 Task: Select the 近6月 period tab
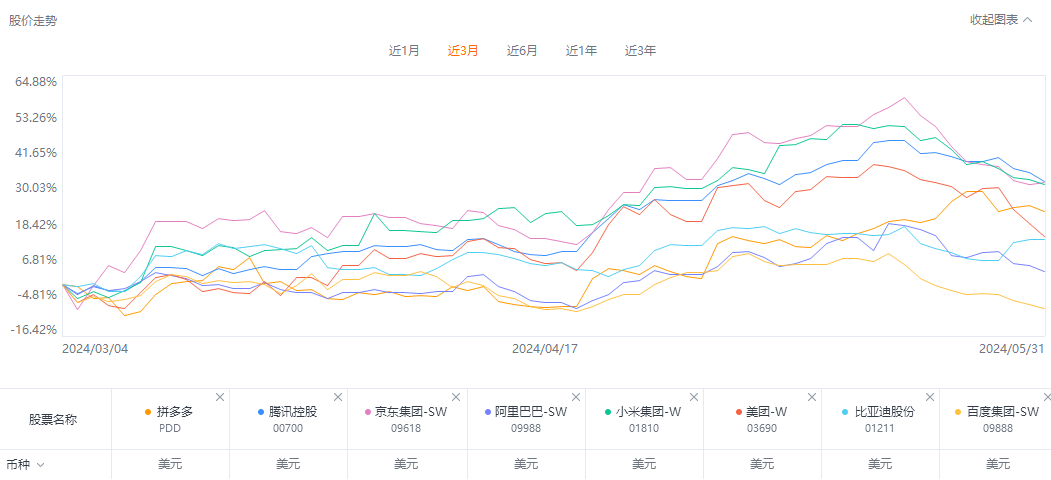pos(522,51)
